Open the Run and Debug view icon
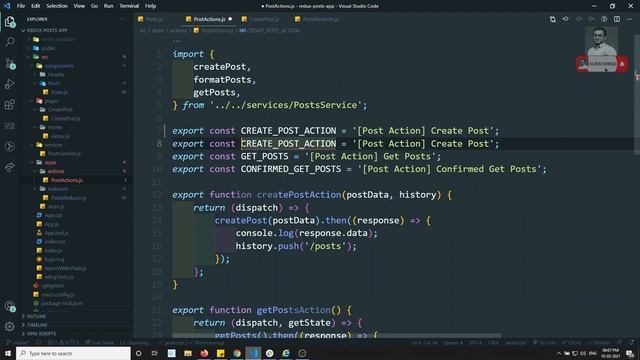Viewport: 640px width, 360px height. pos(10,84)
